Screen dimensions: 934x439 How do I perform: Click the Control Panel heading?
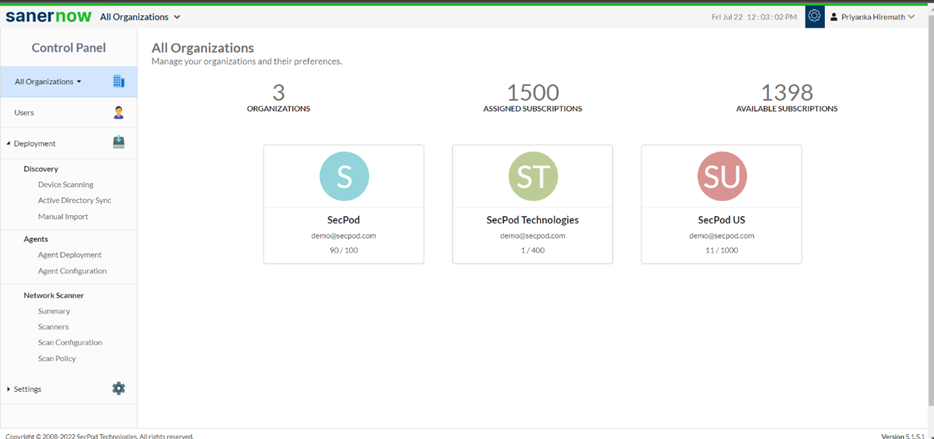coord(69,48)
